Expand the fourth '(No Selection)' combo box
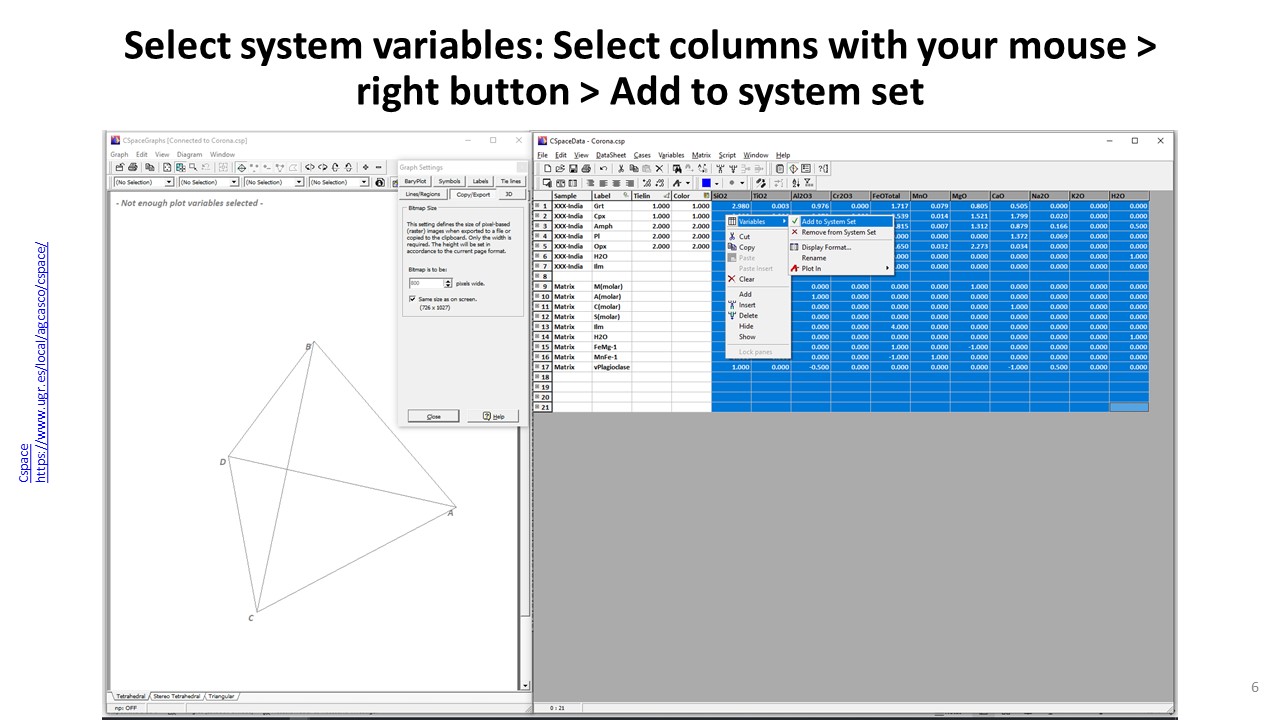The height and width of the screenshot is (720, 1280). point(364,183)
